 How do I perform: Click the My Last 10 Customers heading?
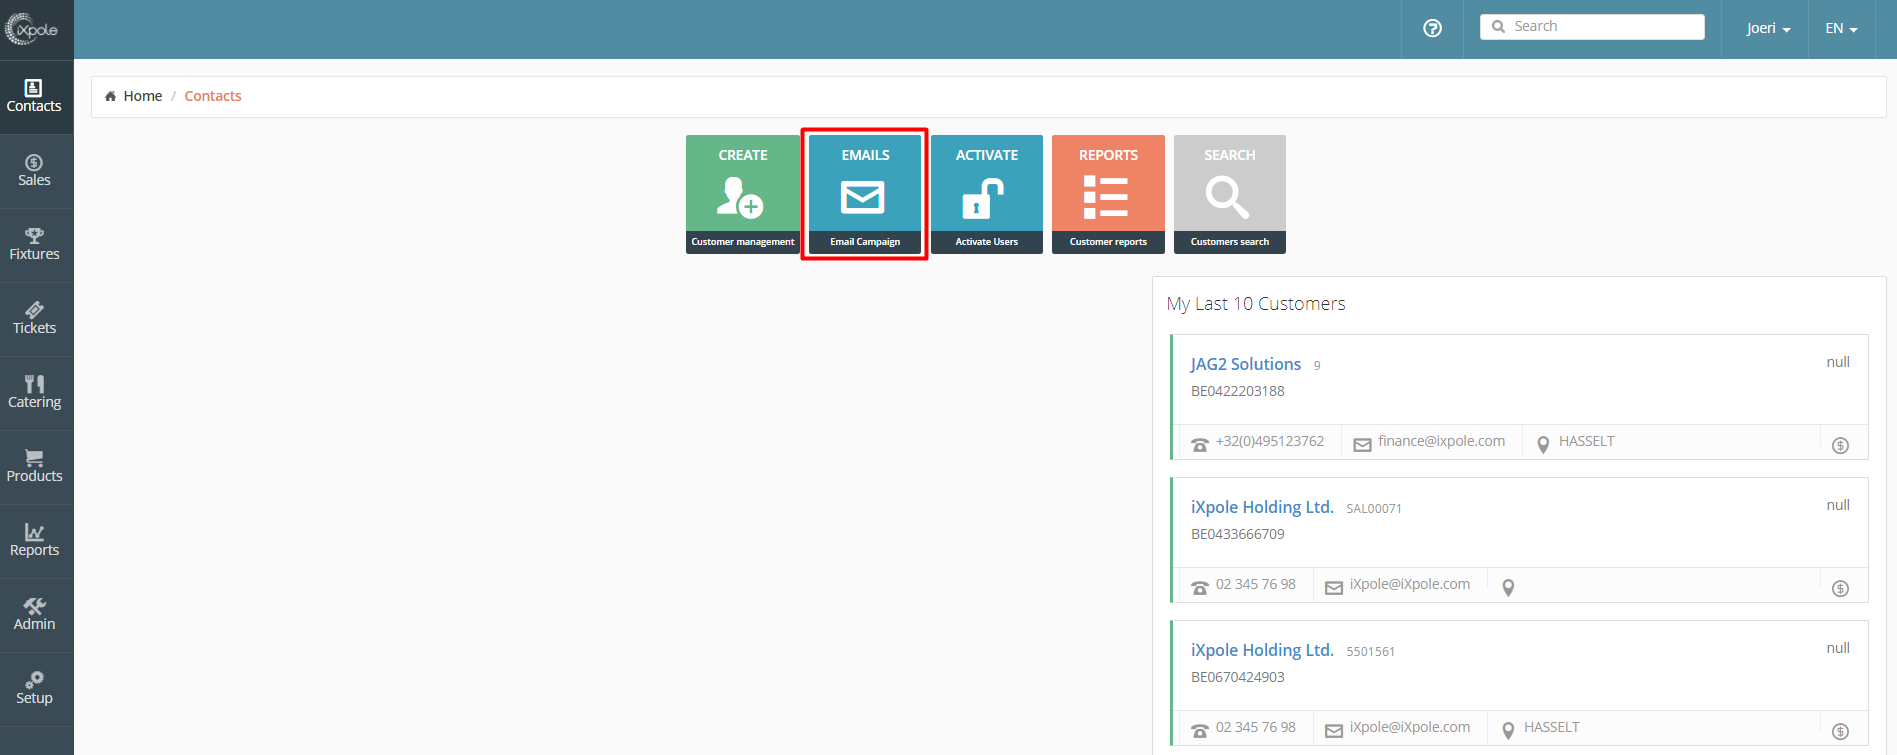[x=1256, y=304]
